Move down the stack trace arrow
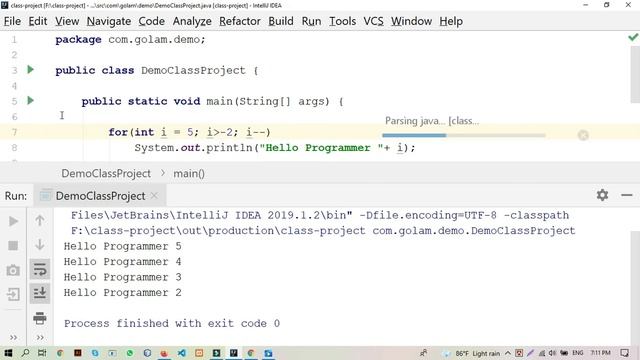The width and height of the screenshot is (640, 360). (x=40, y=245)
